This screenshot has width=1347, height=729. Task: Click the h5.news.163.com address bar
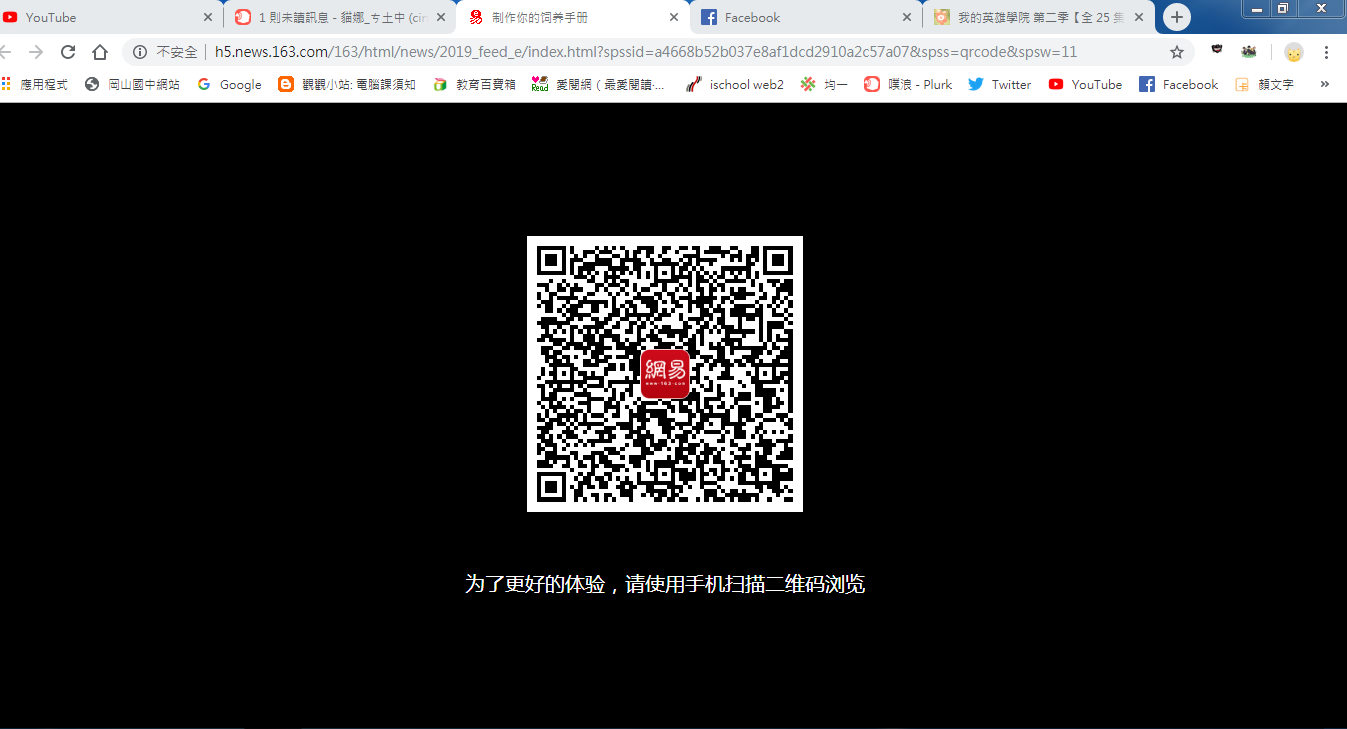645,52
